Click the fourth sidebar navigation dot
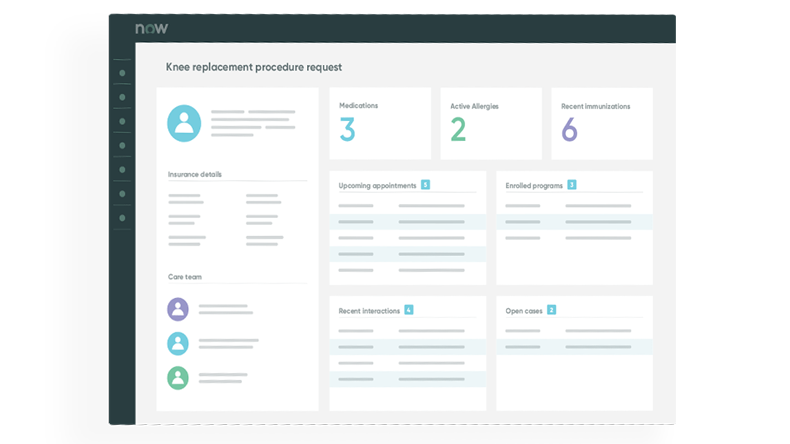790x444 pixels. point(122,145)
